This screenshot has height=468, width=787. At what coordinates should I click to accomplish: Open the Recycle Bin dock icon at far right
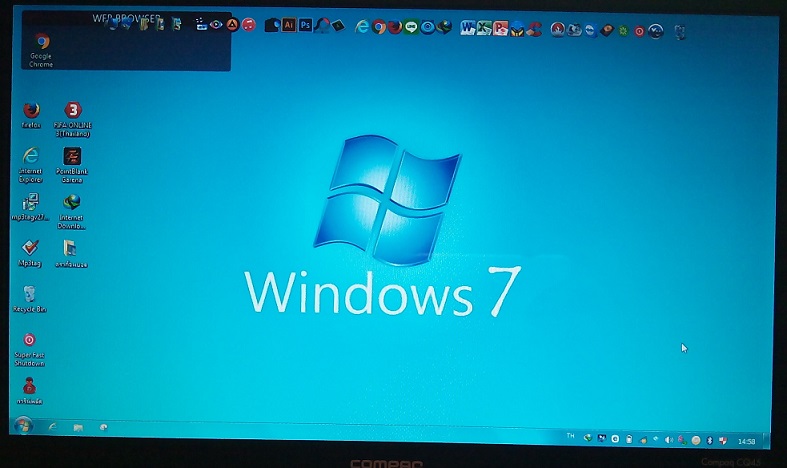pyautogui.click(x=680, y=32)
